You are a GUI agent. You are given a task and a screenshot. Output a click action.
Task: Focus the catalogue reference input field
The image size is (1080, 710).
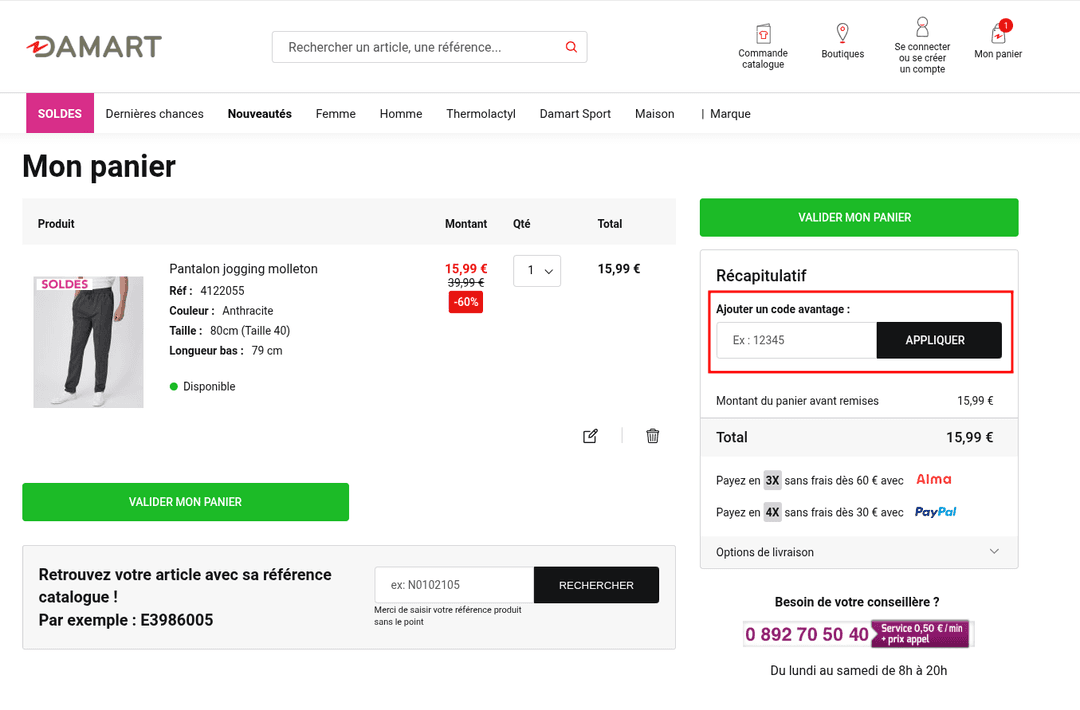[454, 585]
